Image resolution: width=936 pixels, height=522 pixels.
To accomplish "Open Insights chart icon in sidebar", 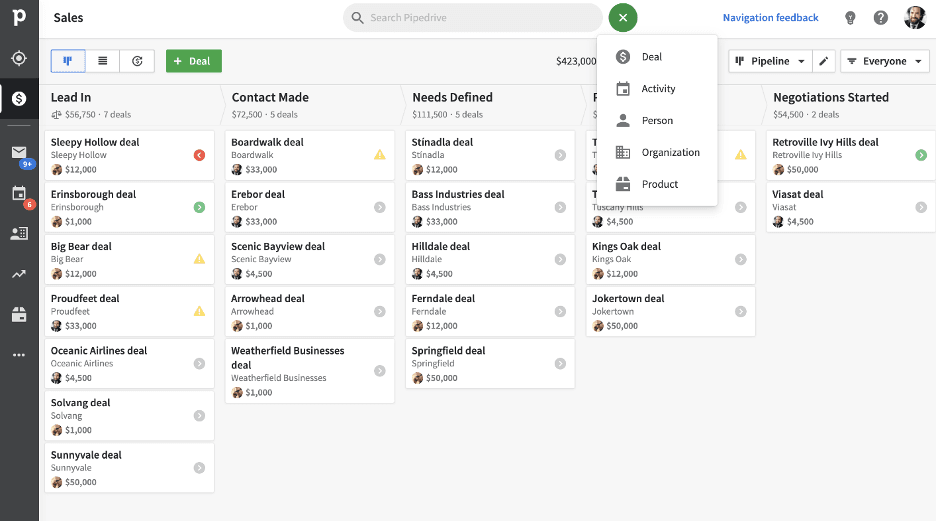I will pyautogui.click(x=19, y=274).
